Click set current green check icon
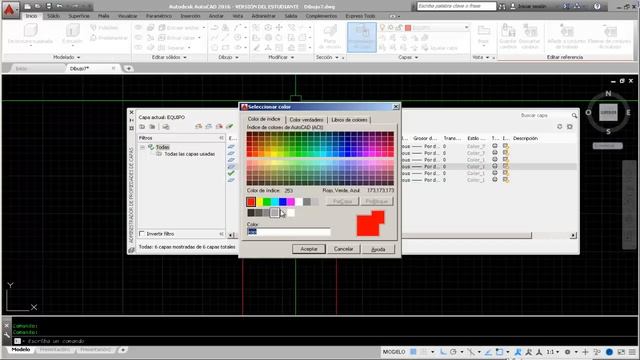This screenshot has height=360, width=640. (229, 127)
